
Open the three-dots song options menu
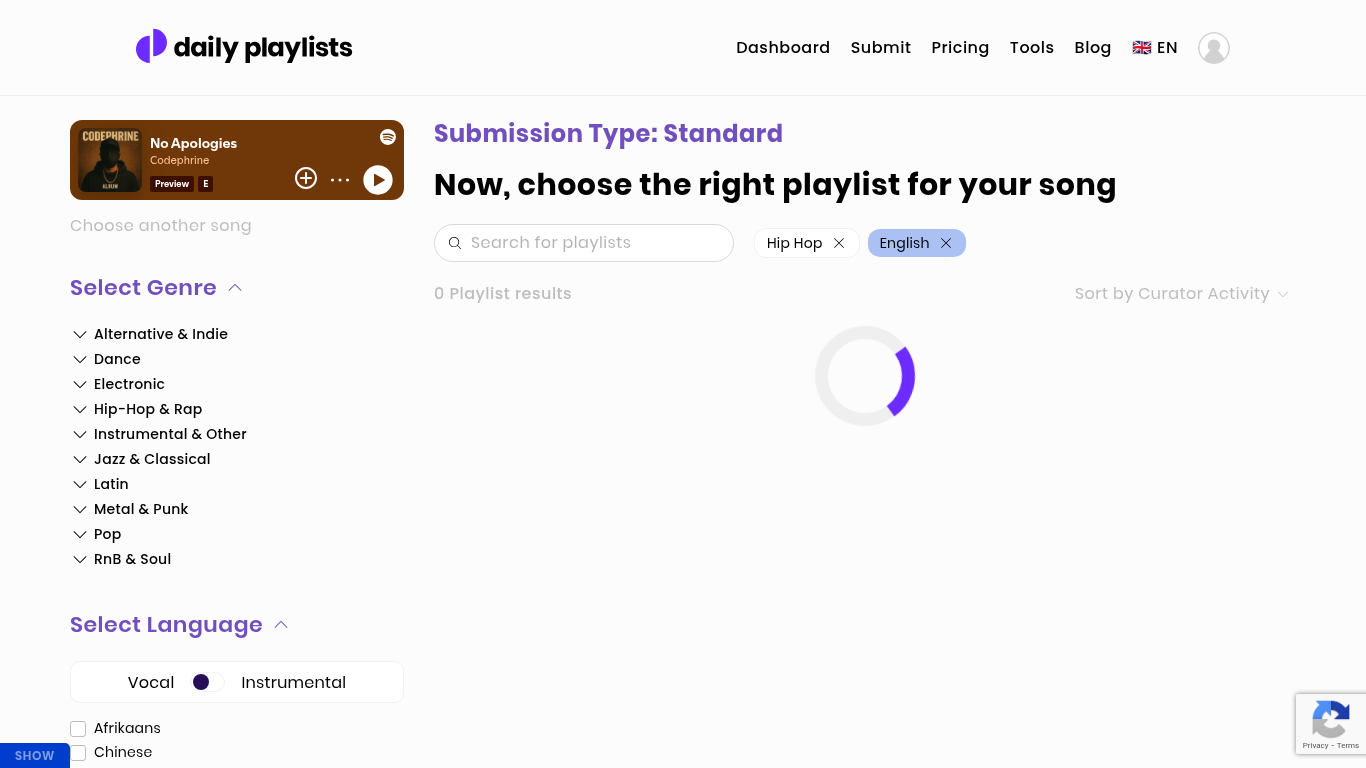[340, 180]
